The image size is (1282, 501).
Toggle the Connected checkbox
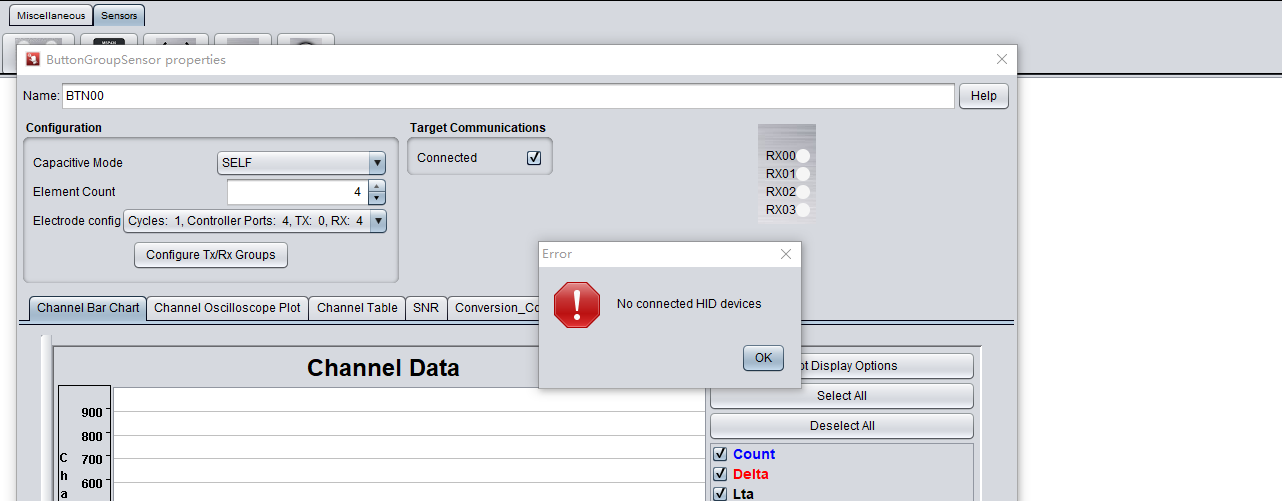tap(534, 158)
